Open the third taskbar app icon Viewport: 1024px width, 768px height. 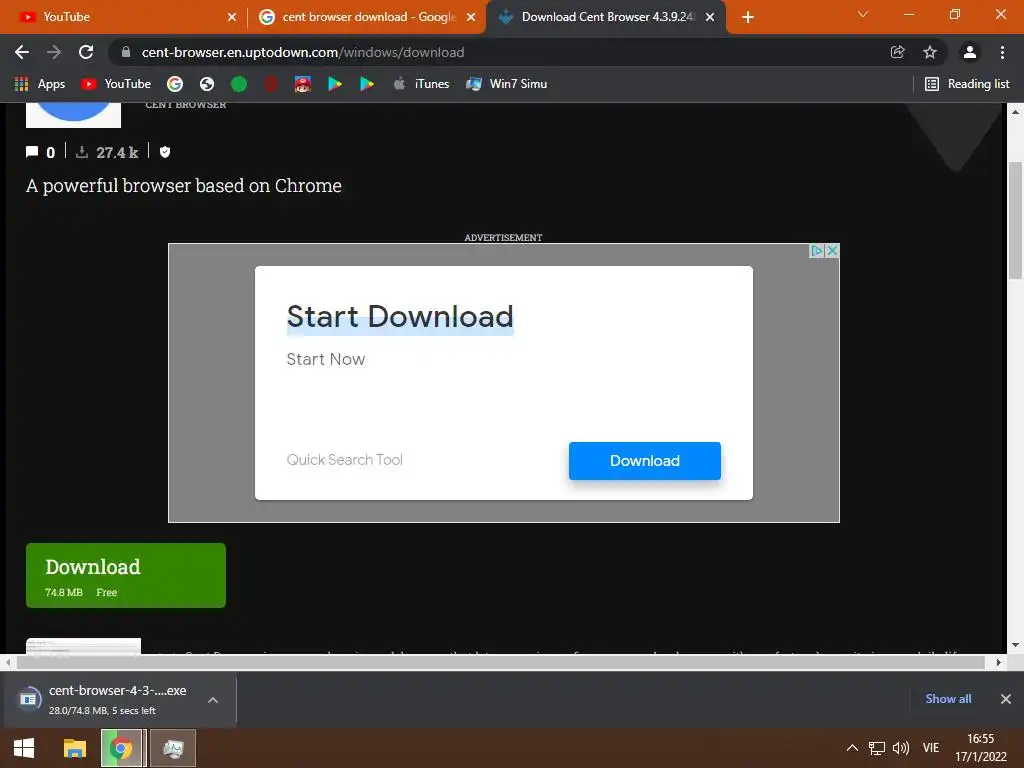(x=173, y=748)
